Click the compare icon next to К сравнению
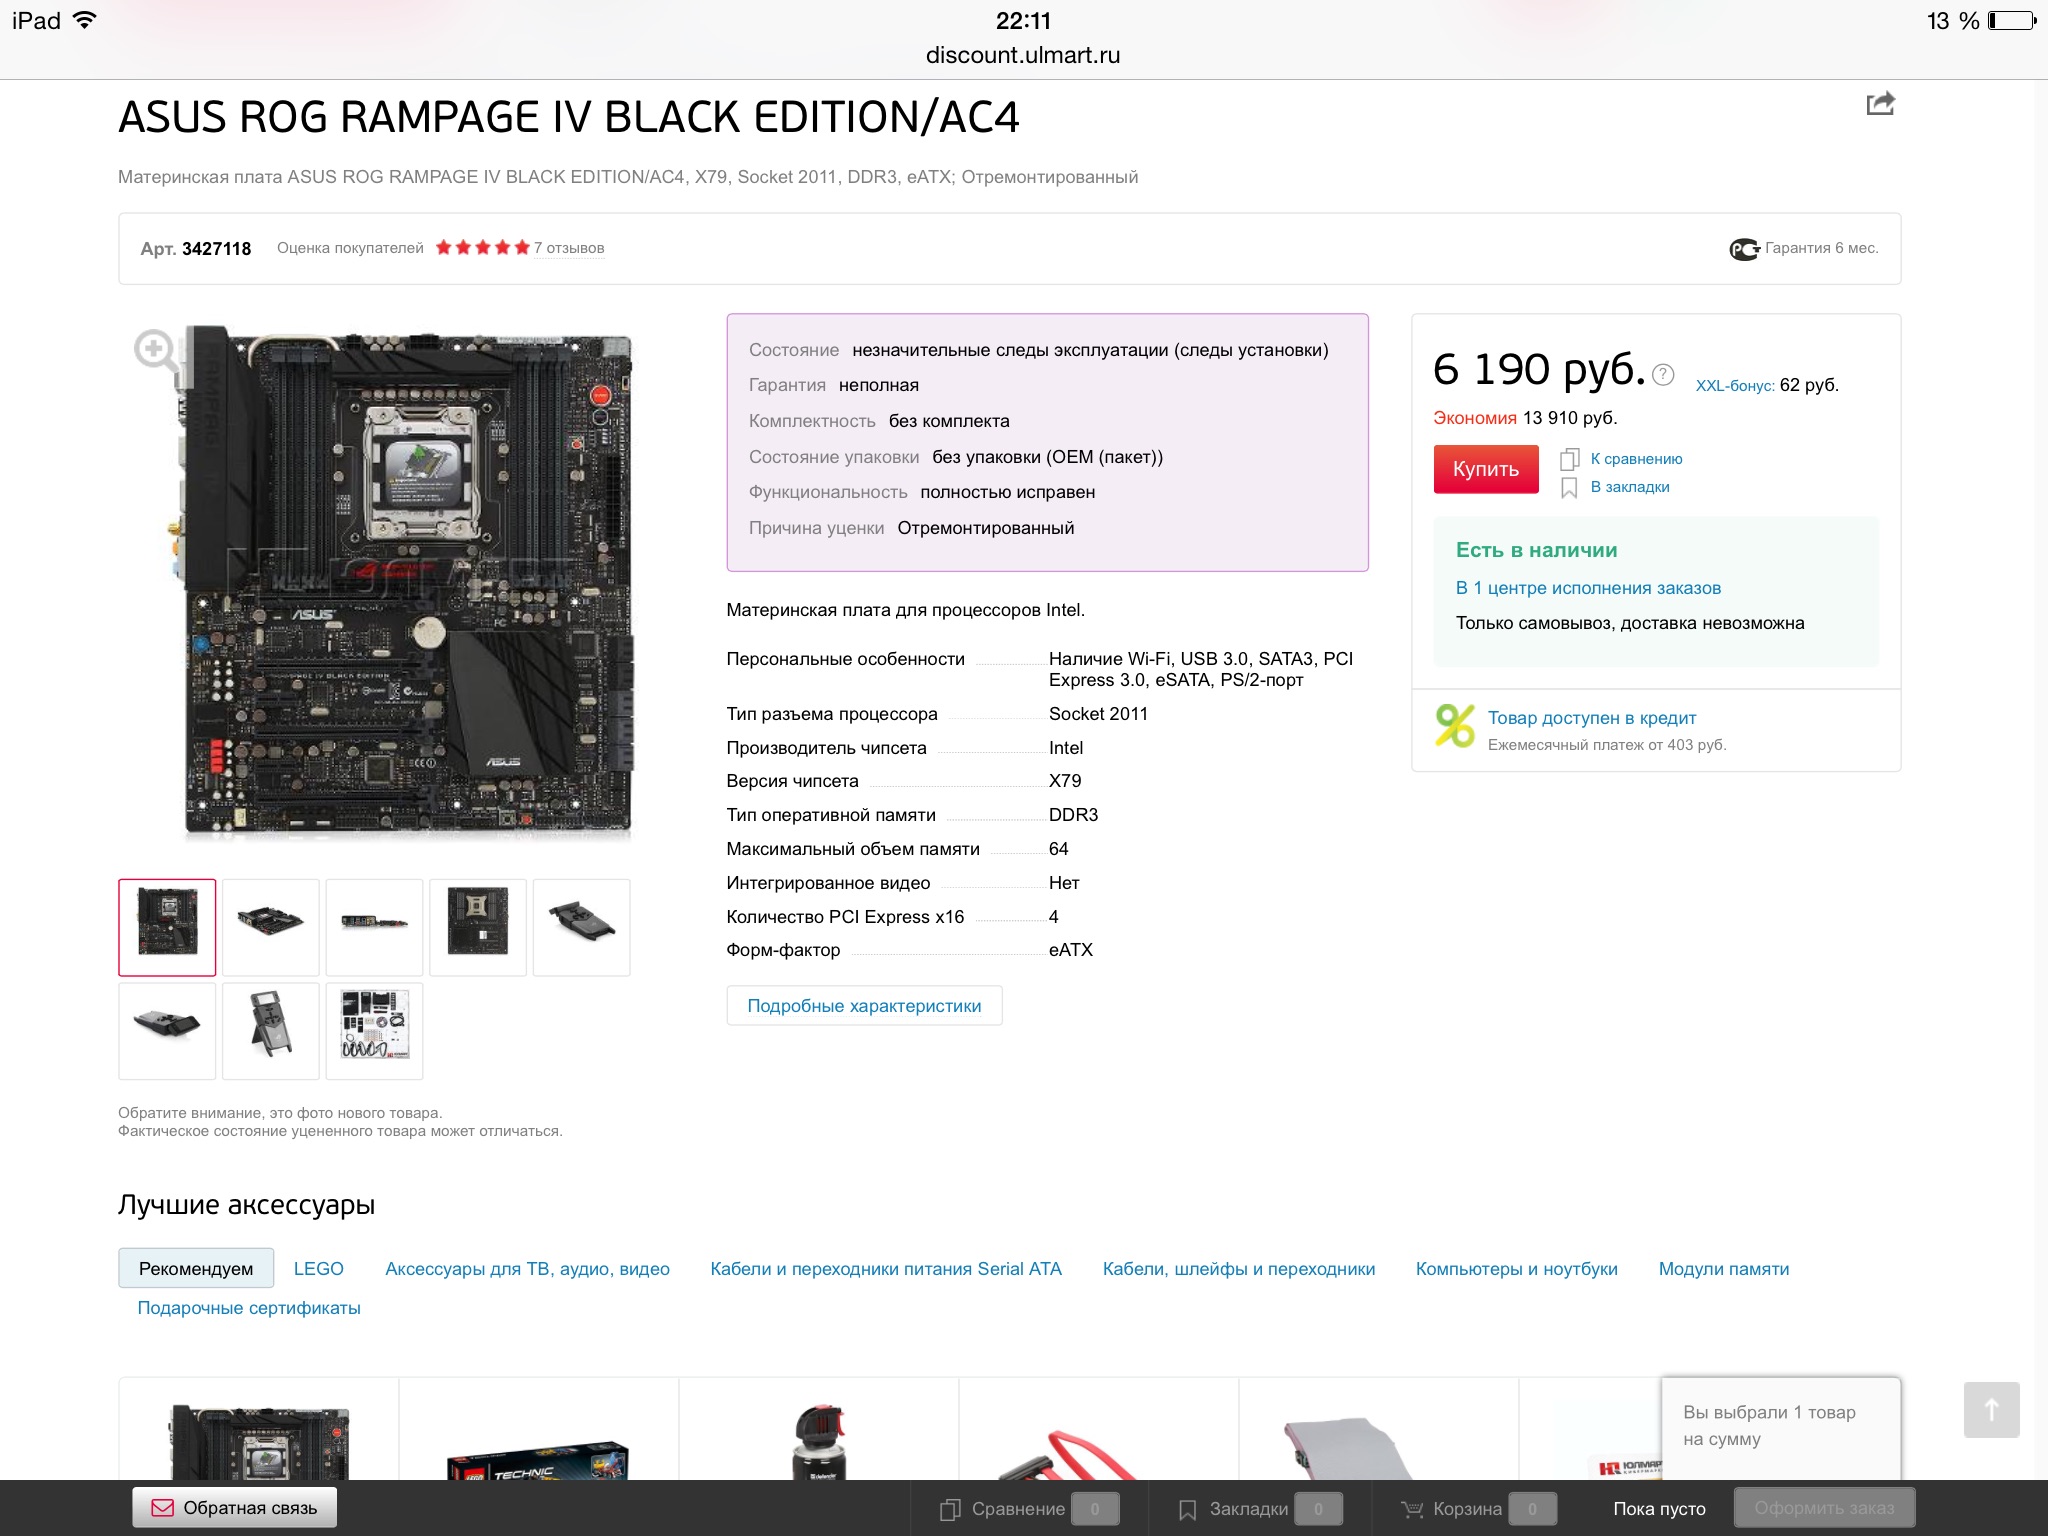 click(1569, 459)
